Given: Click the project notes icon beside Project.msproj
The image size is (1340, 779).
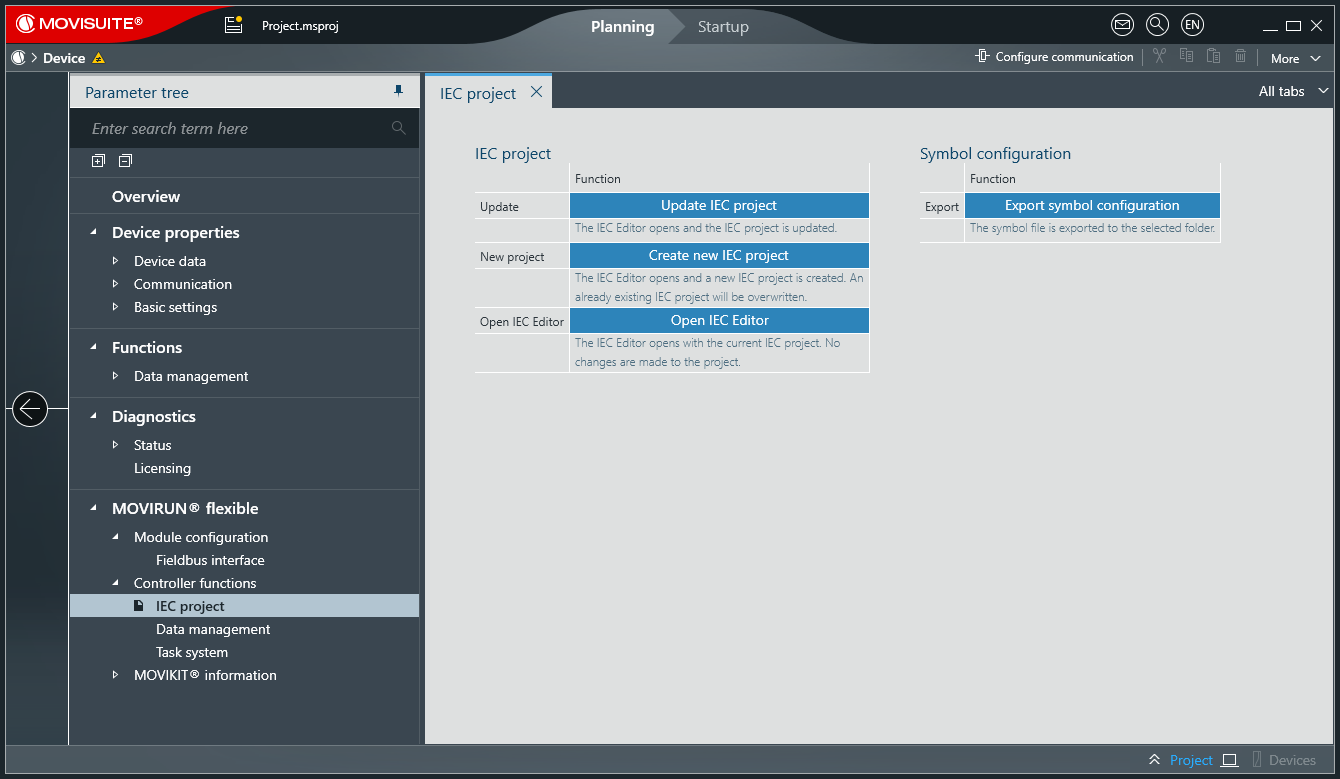Looking at the screenshot, I should click(233, 25).
